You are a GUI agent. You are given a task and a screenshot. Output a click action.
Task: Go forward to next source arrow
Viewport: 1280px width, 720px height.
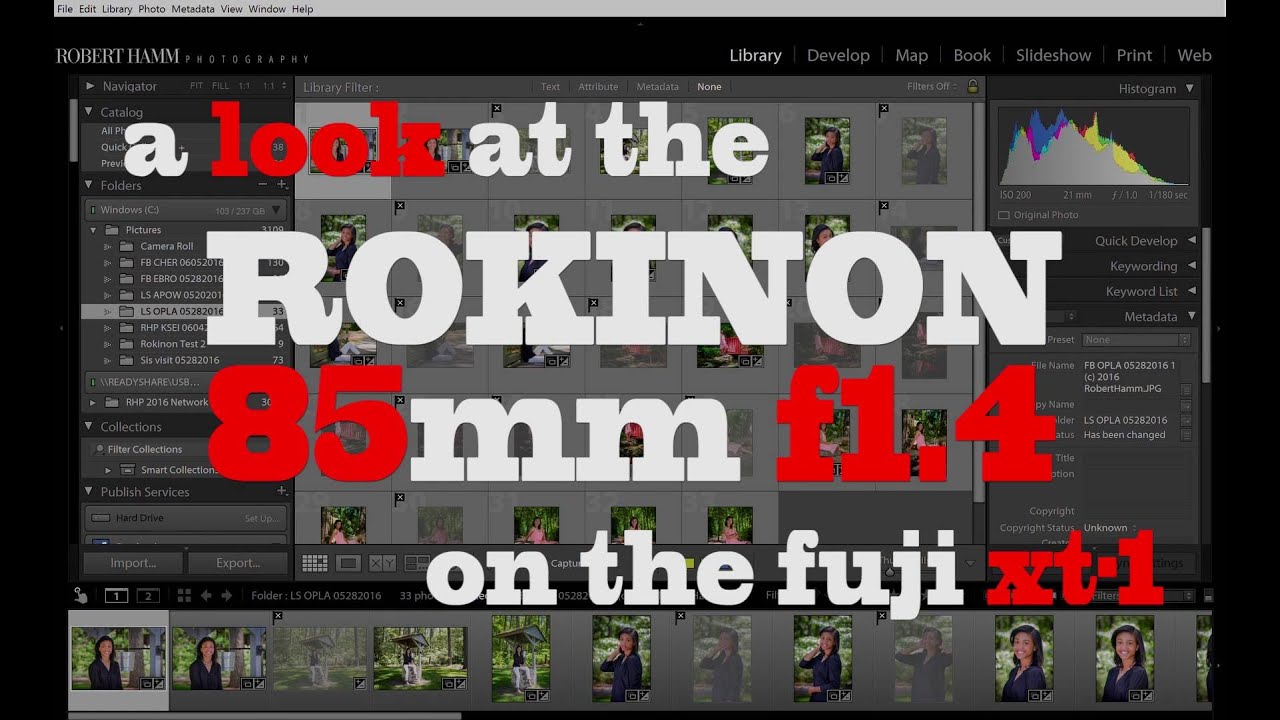(x=226, y=596)
